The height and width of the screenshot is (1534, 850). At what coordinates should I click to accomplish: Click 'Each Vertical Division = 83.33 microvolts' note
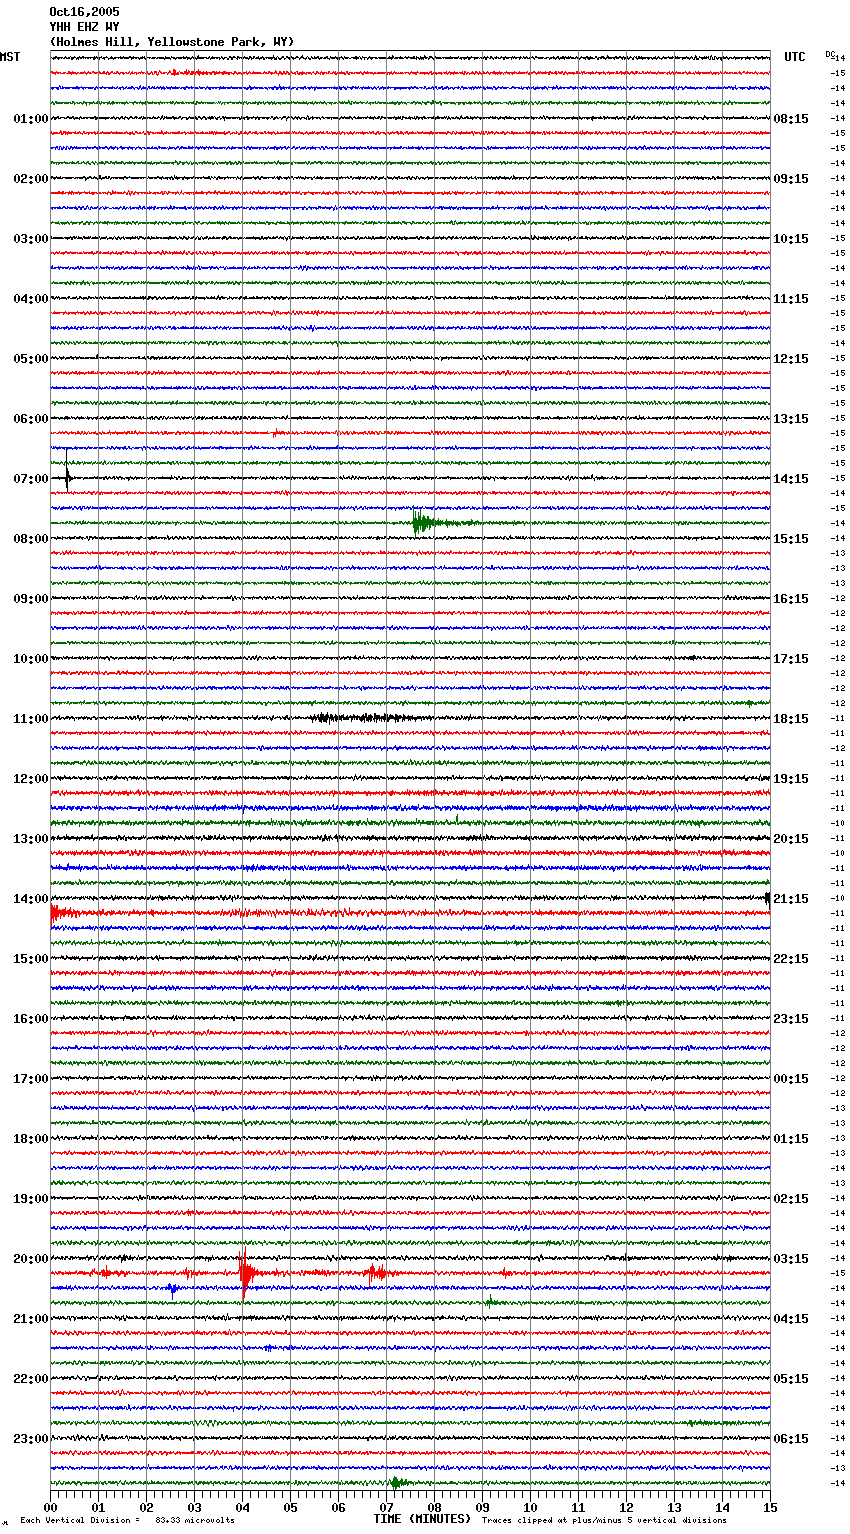(x=128, y=1520)
